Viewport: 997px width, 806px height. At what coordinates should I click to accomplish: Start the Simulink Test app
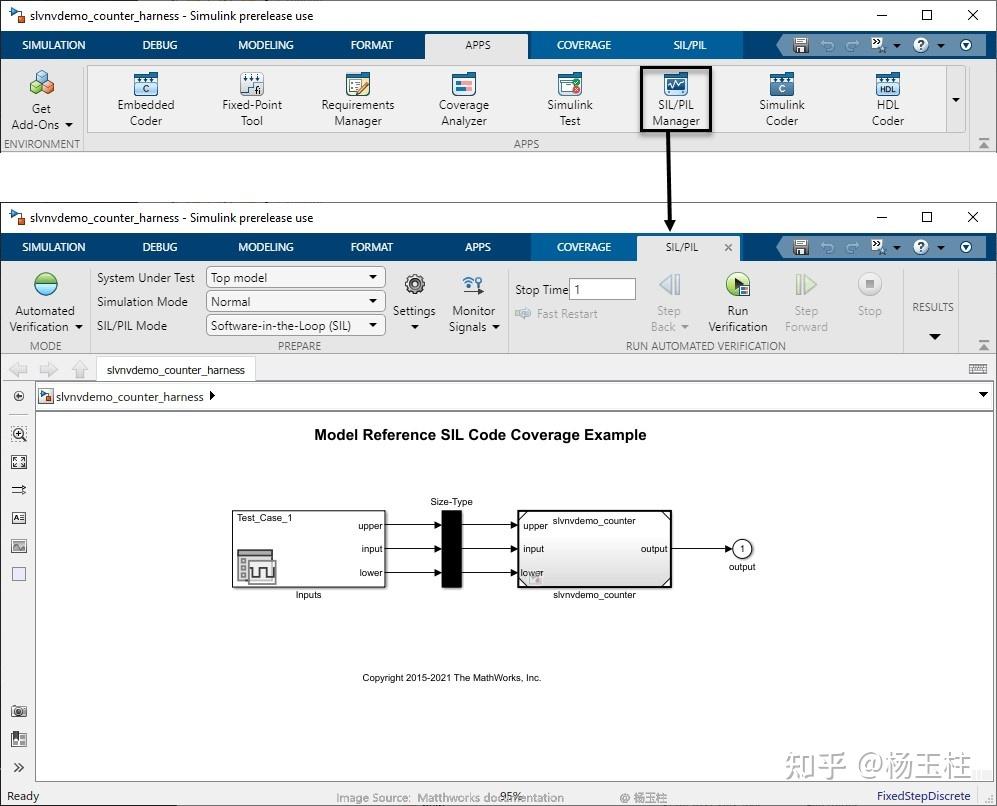(569, 99)
